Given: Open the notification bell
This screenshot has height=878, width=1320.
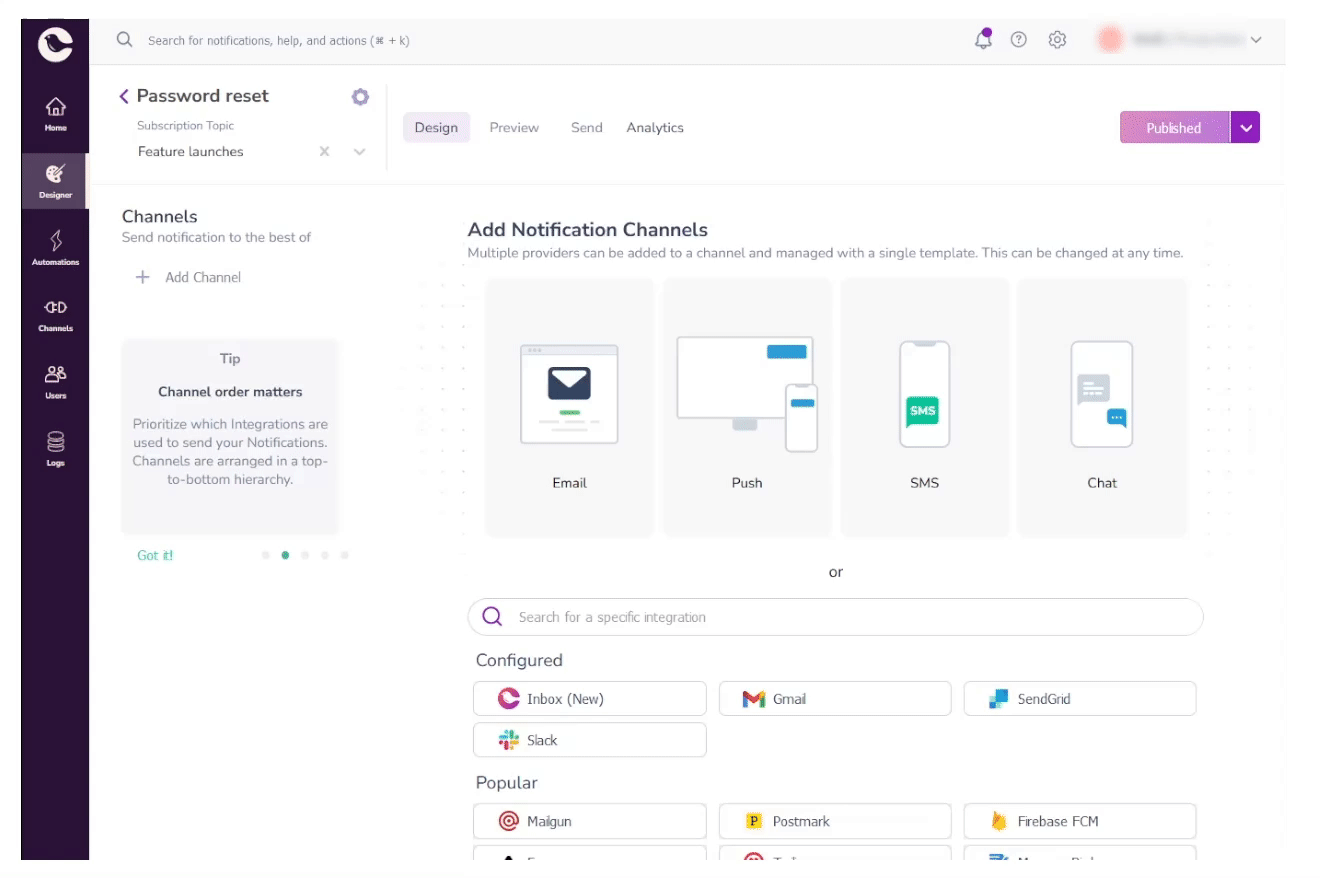Looking at the screenshot, I should pyautogui.click(x=982, y=40).
